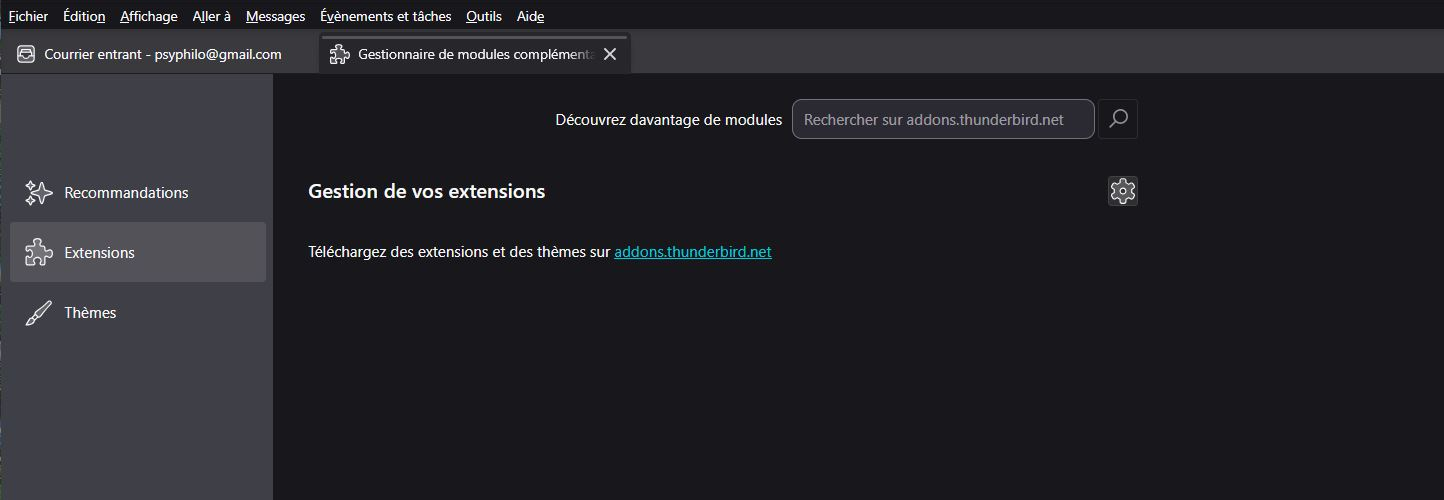
Task: Open the Édition menu
Action: coord(84,16)
